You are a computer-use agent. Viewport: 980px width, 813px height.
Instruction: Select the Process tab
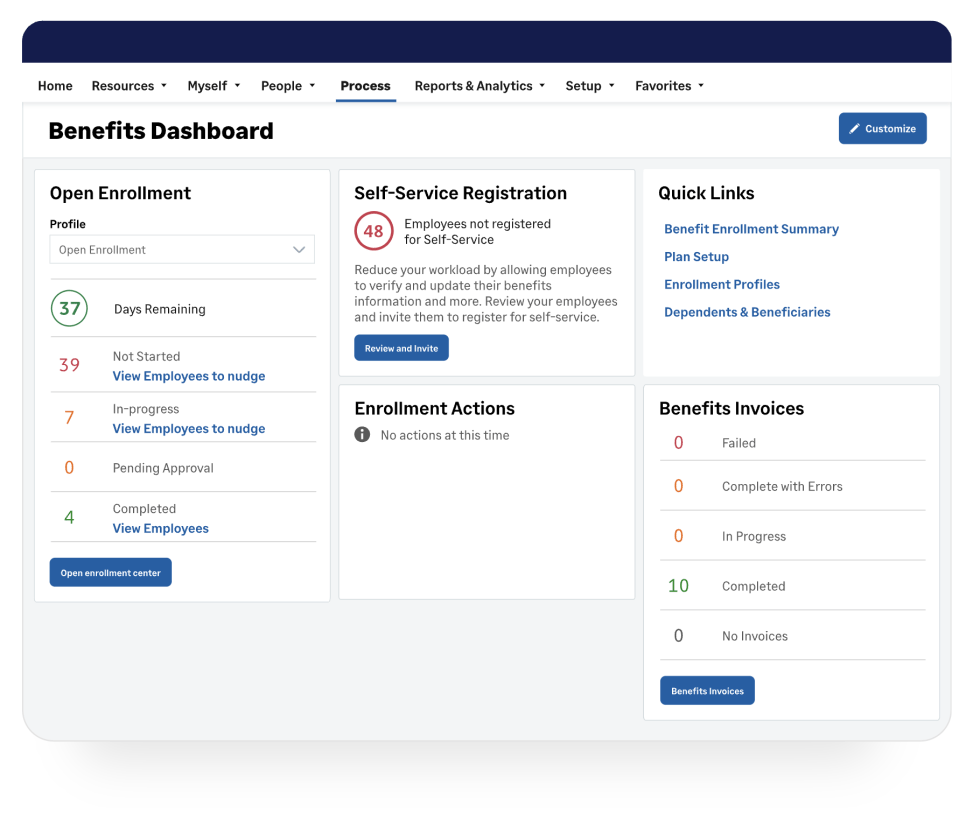tap(365, 86)
